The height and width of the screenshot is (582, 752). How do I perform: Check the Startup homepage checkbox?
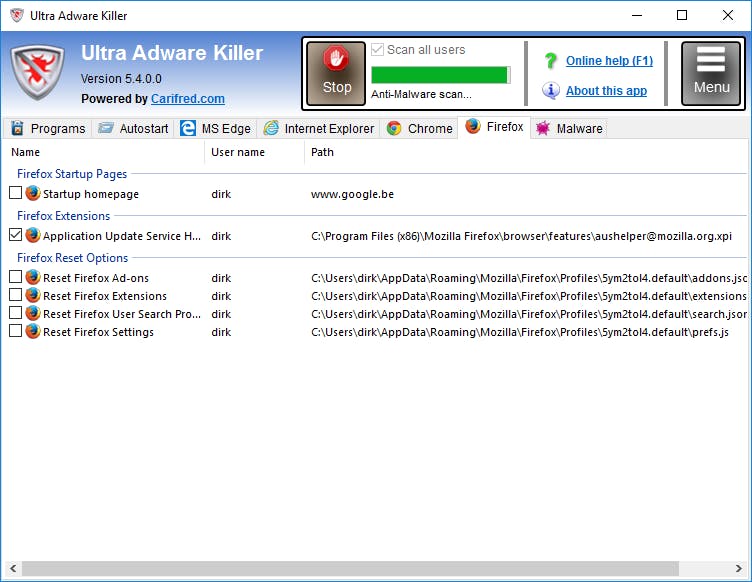point(15,193)
